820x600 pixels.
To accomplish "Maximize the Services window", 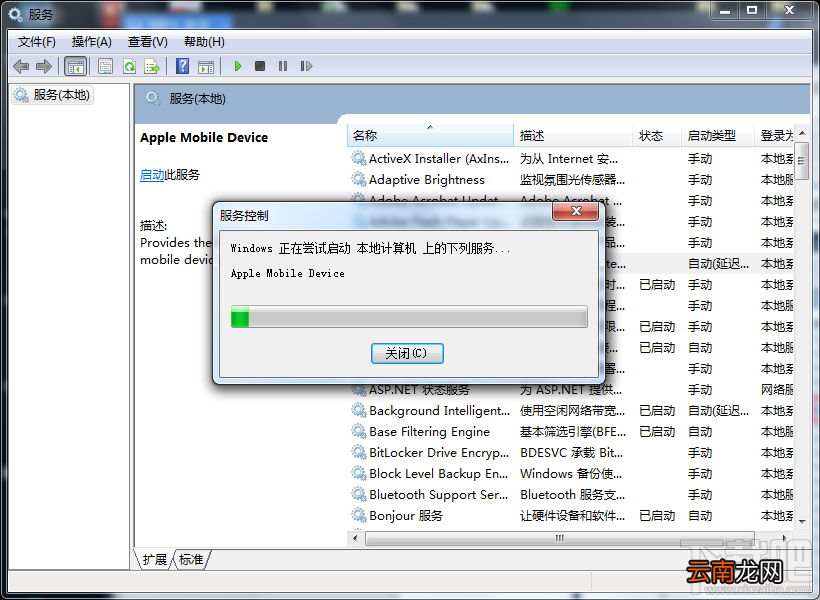I will click(x=751, y=10).
